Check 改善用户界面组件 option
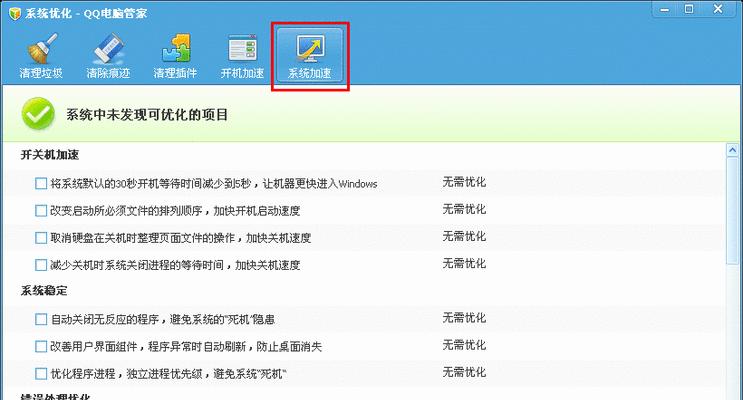This screenshot has width=743, height=400. 41,346
